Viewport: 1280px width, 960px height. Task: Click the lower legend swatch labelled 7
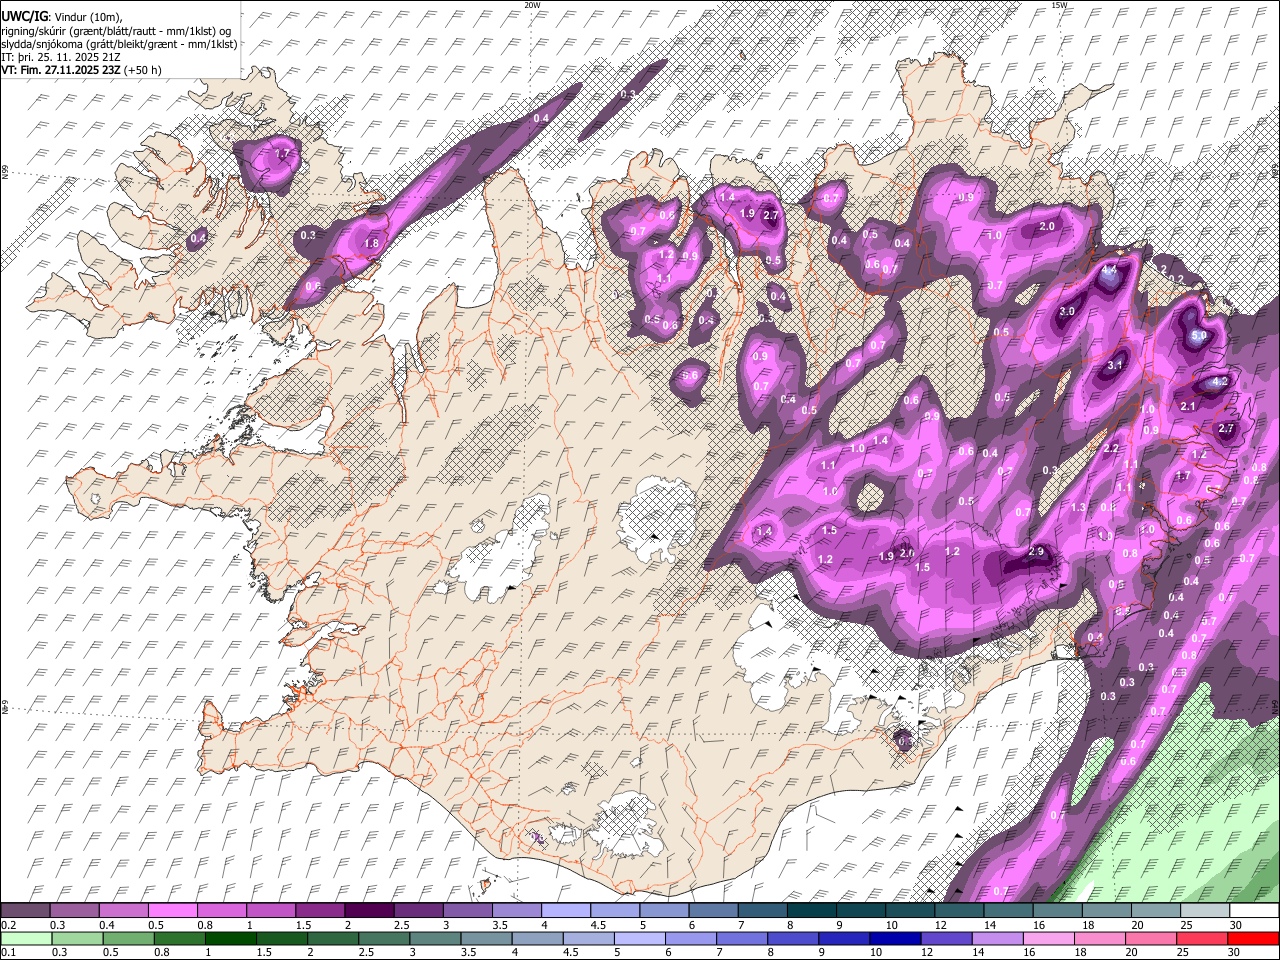pos(741,938)
